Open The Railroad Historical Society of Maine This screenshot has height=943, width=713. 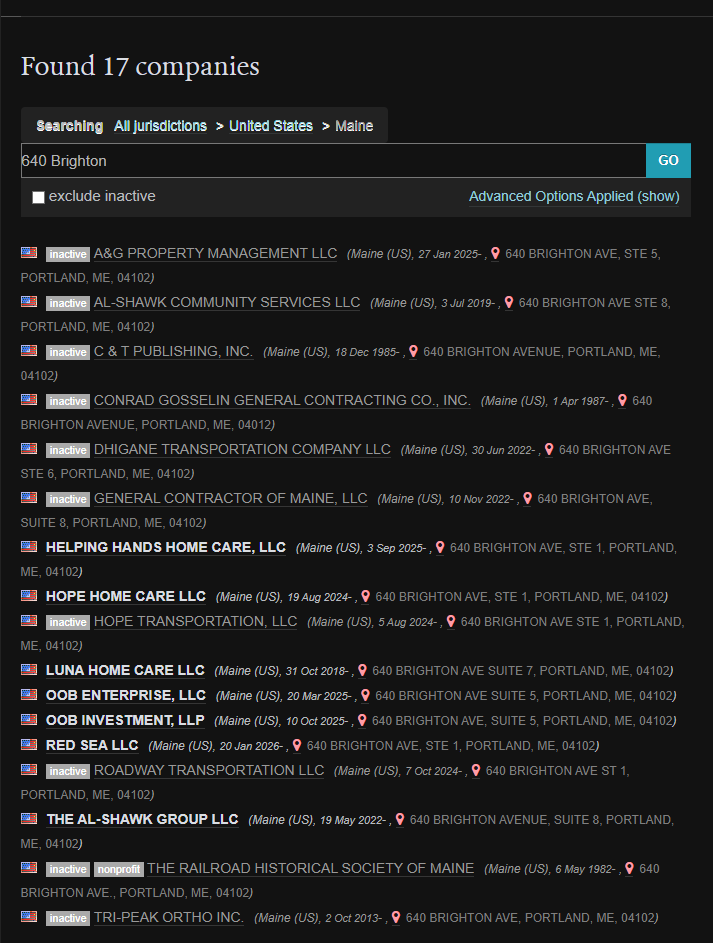pyautogui.click(x=310, y=869)
